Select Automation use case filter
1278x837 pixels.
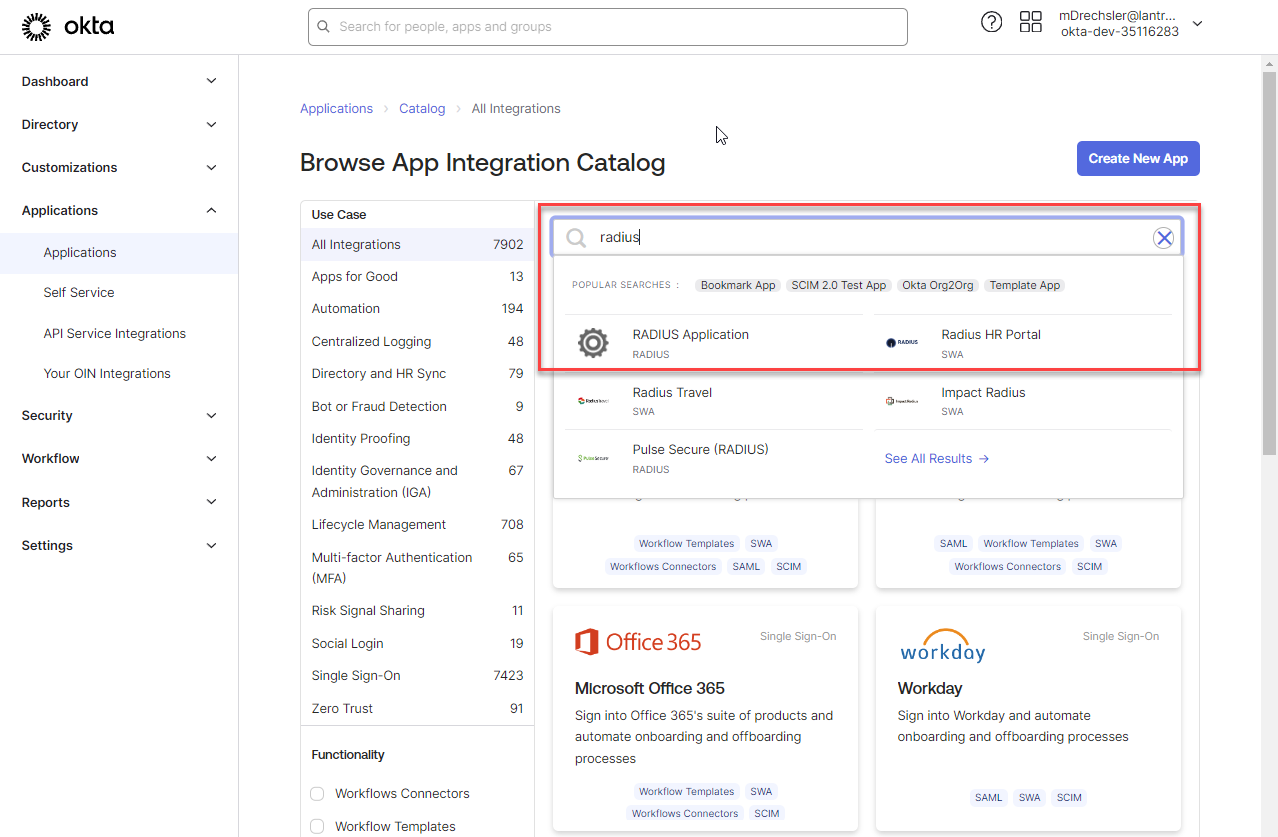pos(417,308)
